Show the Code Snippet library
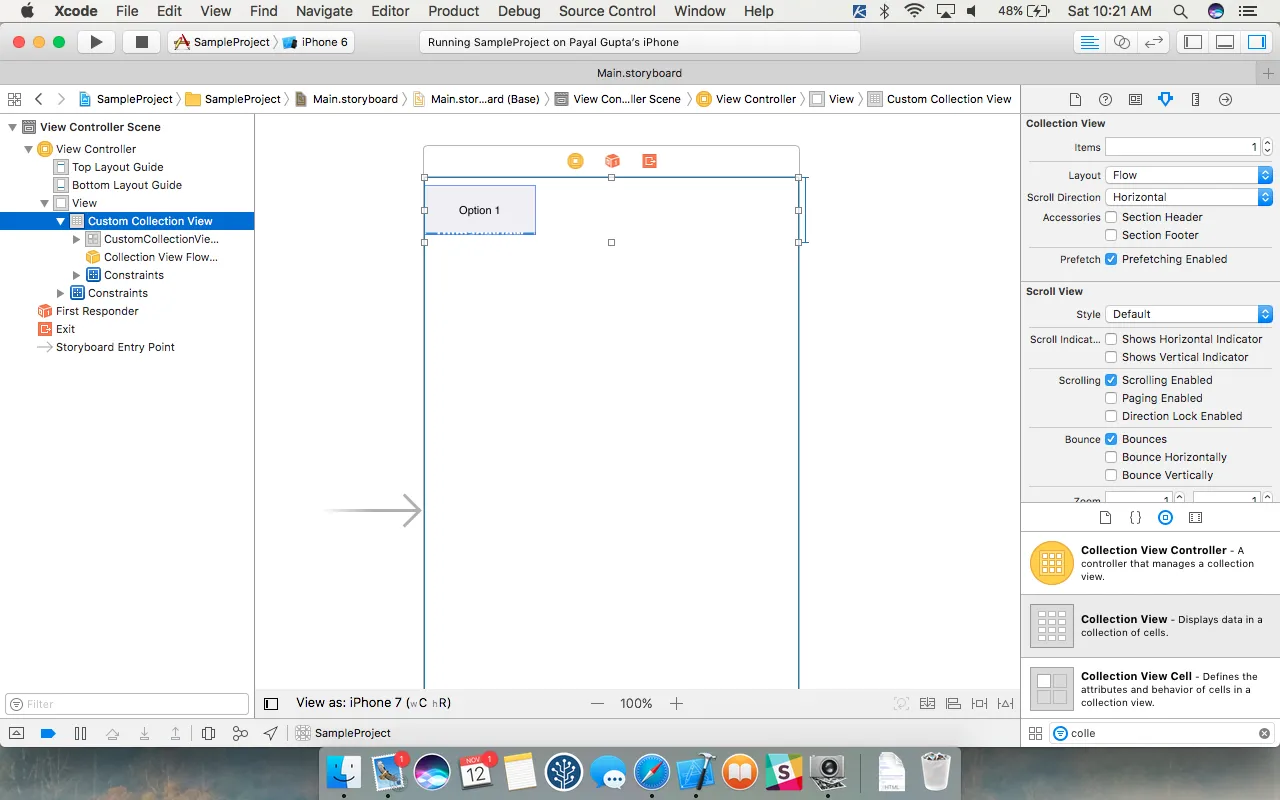This screenshot has width=1280, height=800. pyautogui.click(x=1135, y=518)
